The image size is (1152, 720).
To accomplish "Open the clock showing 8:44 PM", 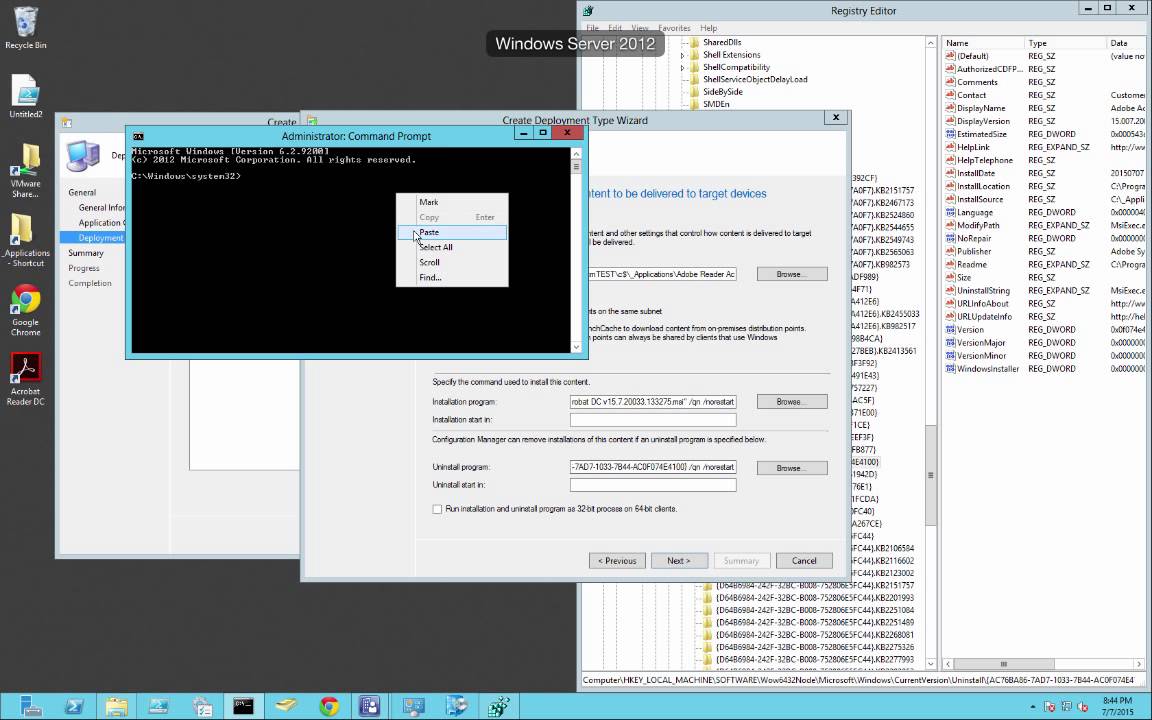I will pyautogui.click(x=1117, y=706).
